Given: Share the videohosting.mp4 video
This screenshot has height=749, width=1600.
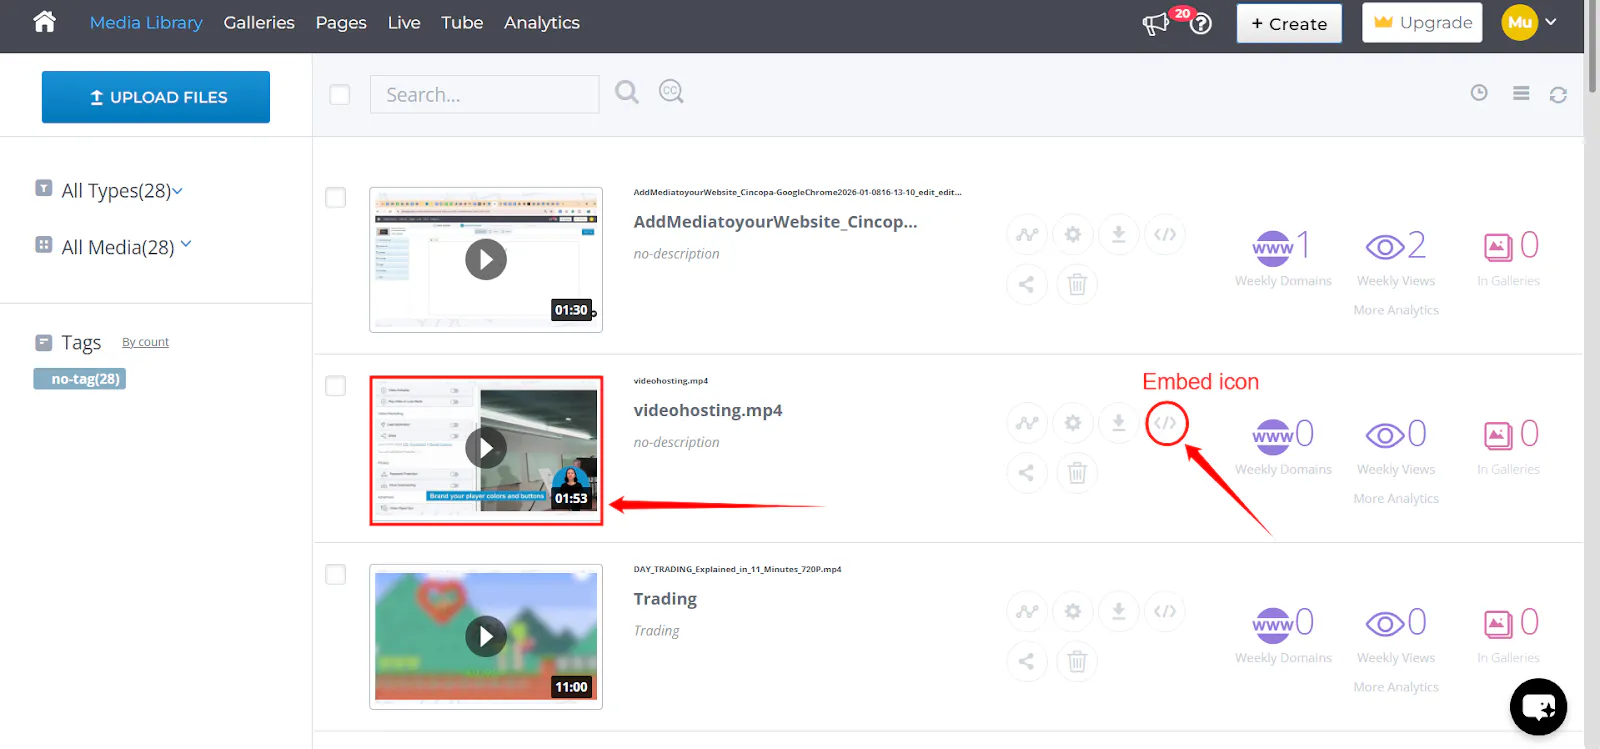Looking at the screenshot, I should point(1027,473).
